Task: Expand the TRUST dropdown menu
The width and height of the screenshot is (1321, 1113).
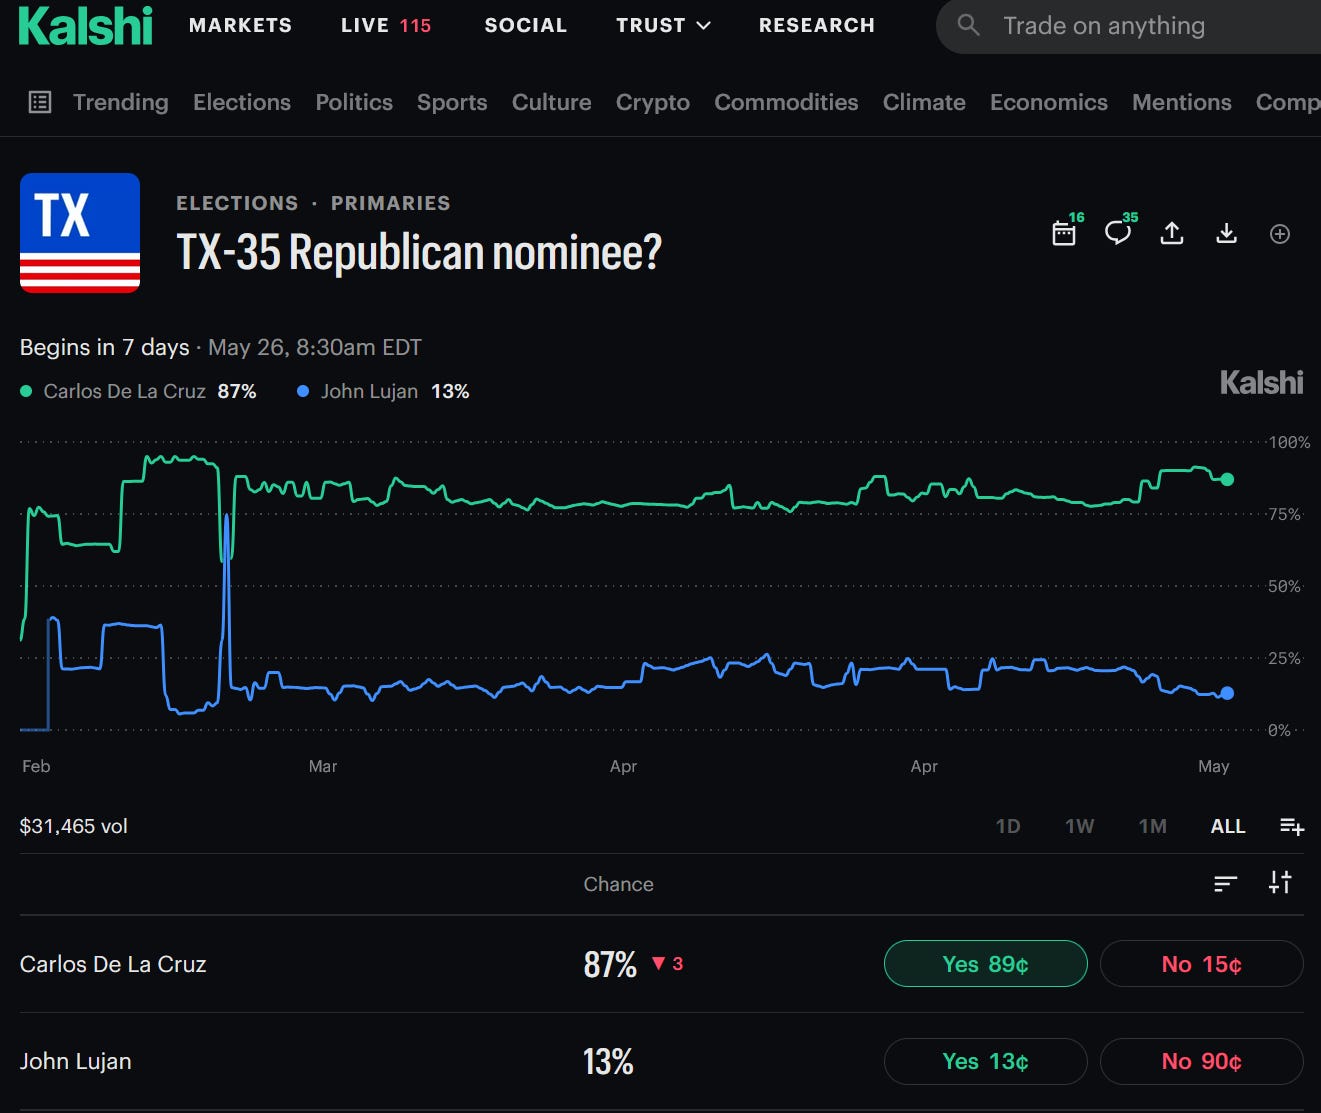Action: [x=663, y=25]
